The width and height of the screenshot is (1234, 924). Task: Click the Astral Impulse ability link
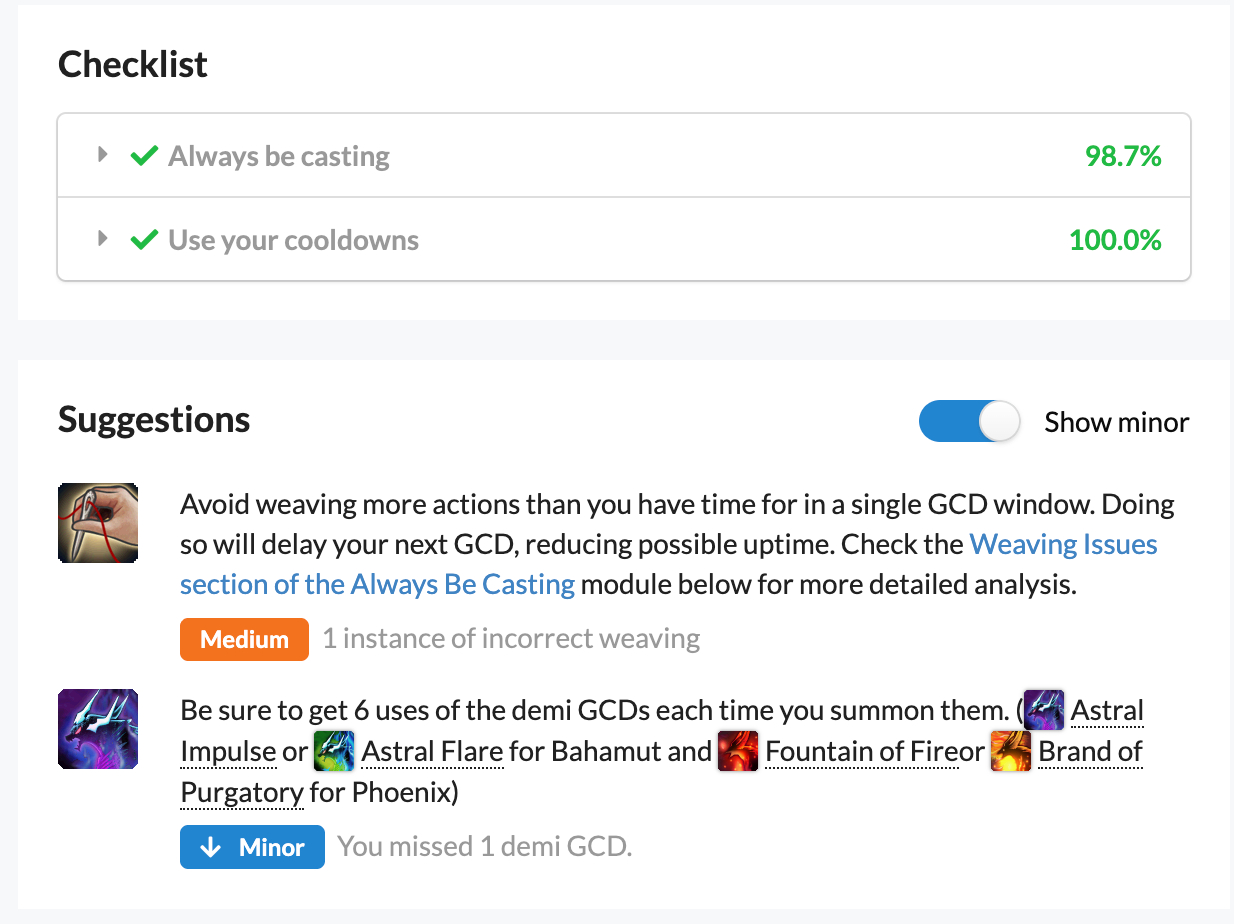1107,711
